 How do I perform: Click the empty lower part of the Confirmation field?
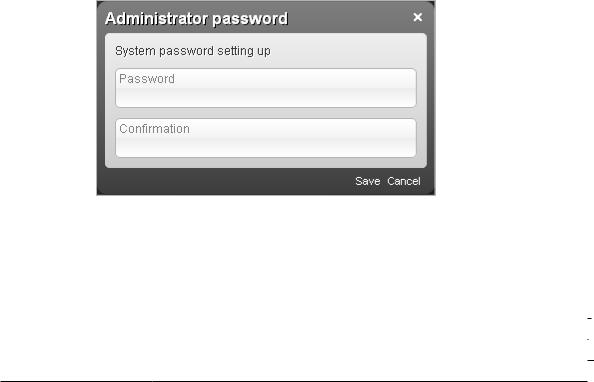tap(266, 148)
